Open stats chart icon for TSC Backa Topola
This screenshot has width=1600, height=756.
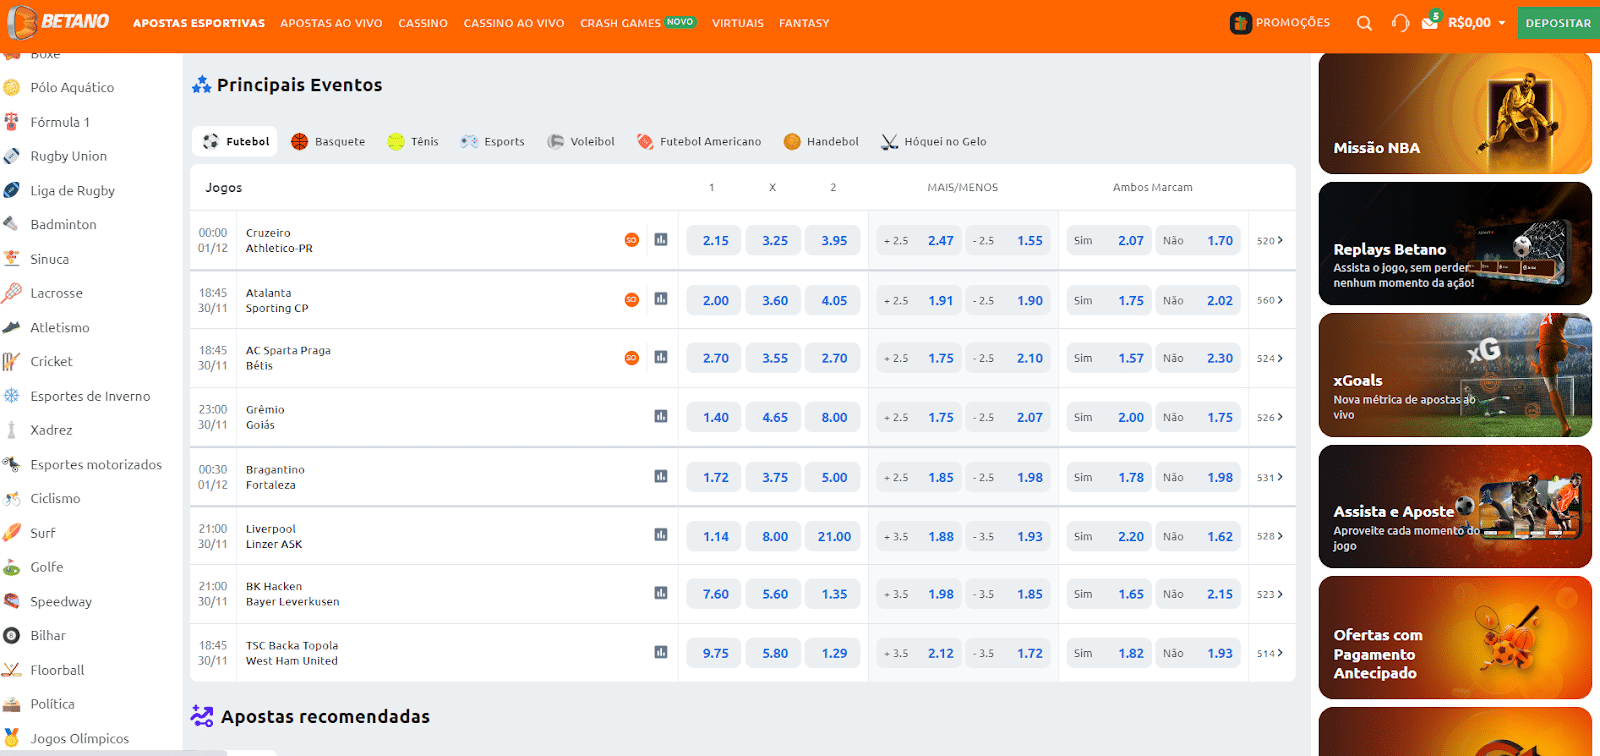pyautogui.click(x=661, y=652)
